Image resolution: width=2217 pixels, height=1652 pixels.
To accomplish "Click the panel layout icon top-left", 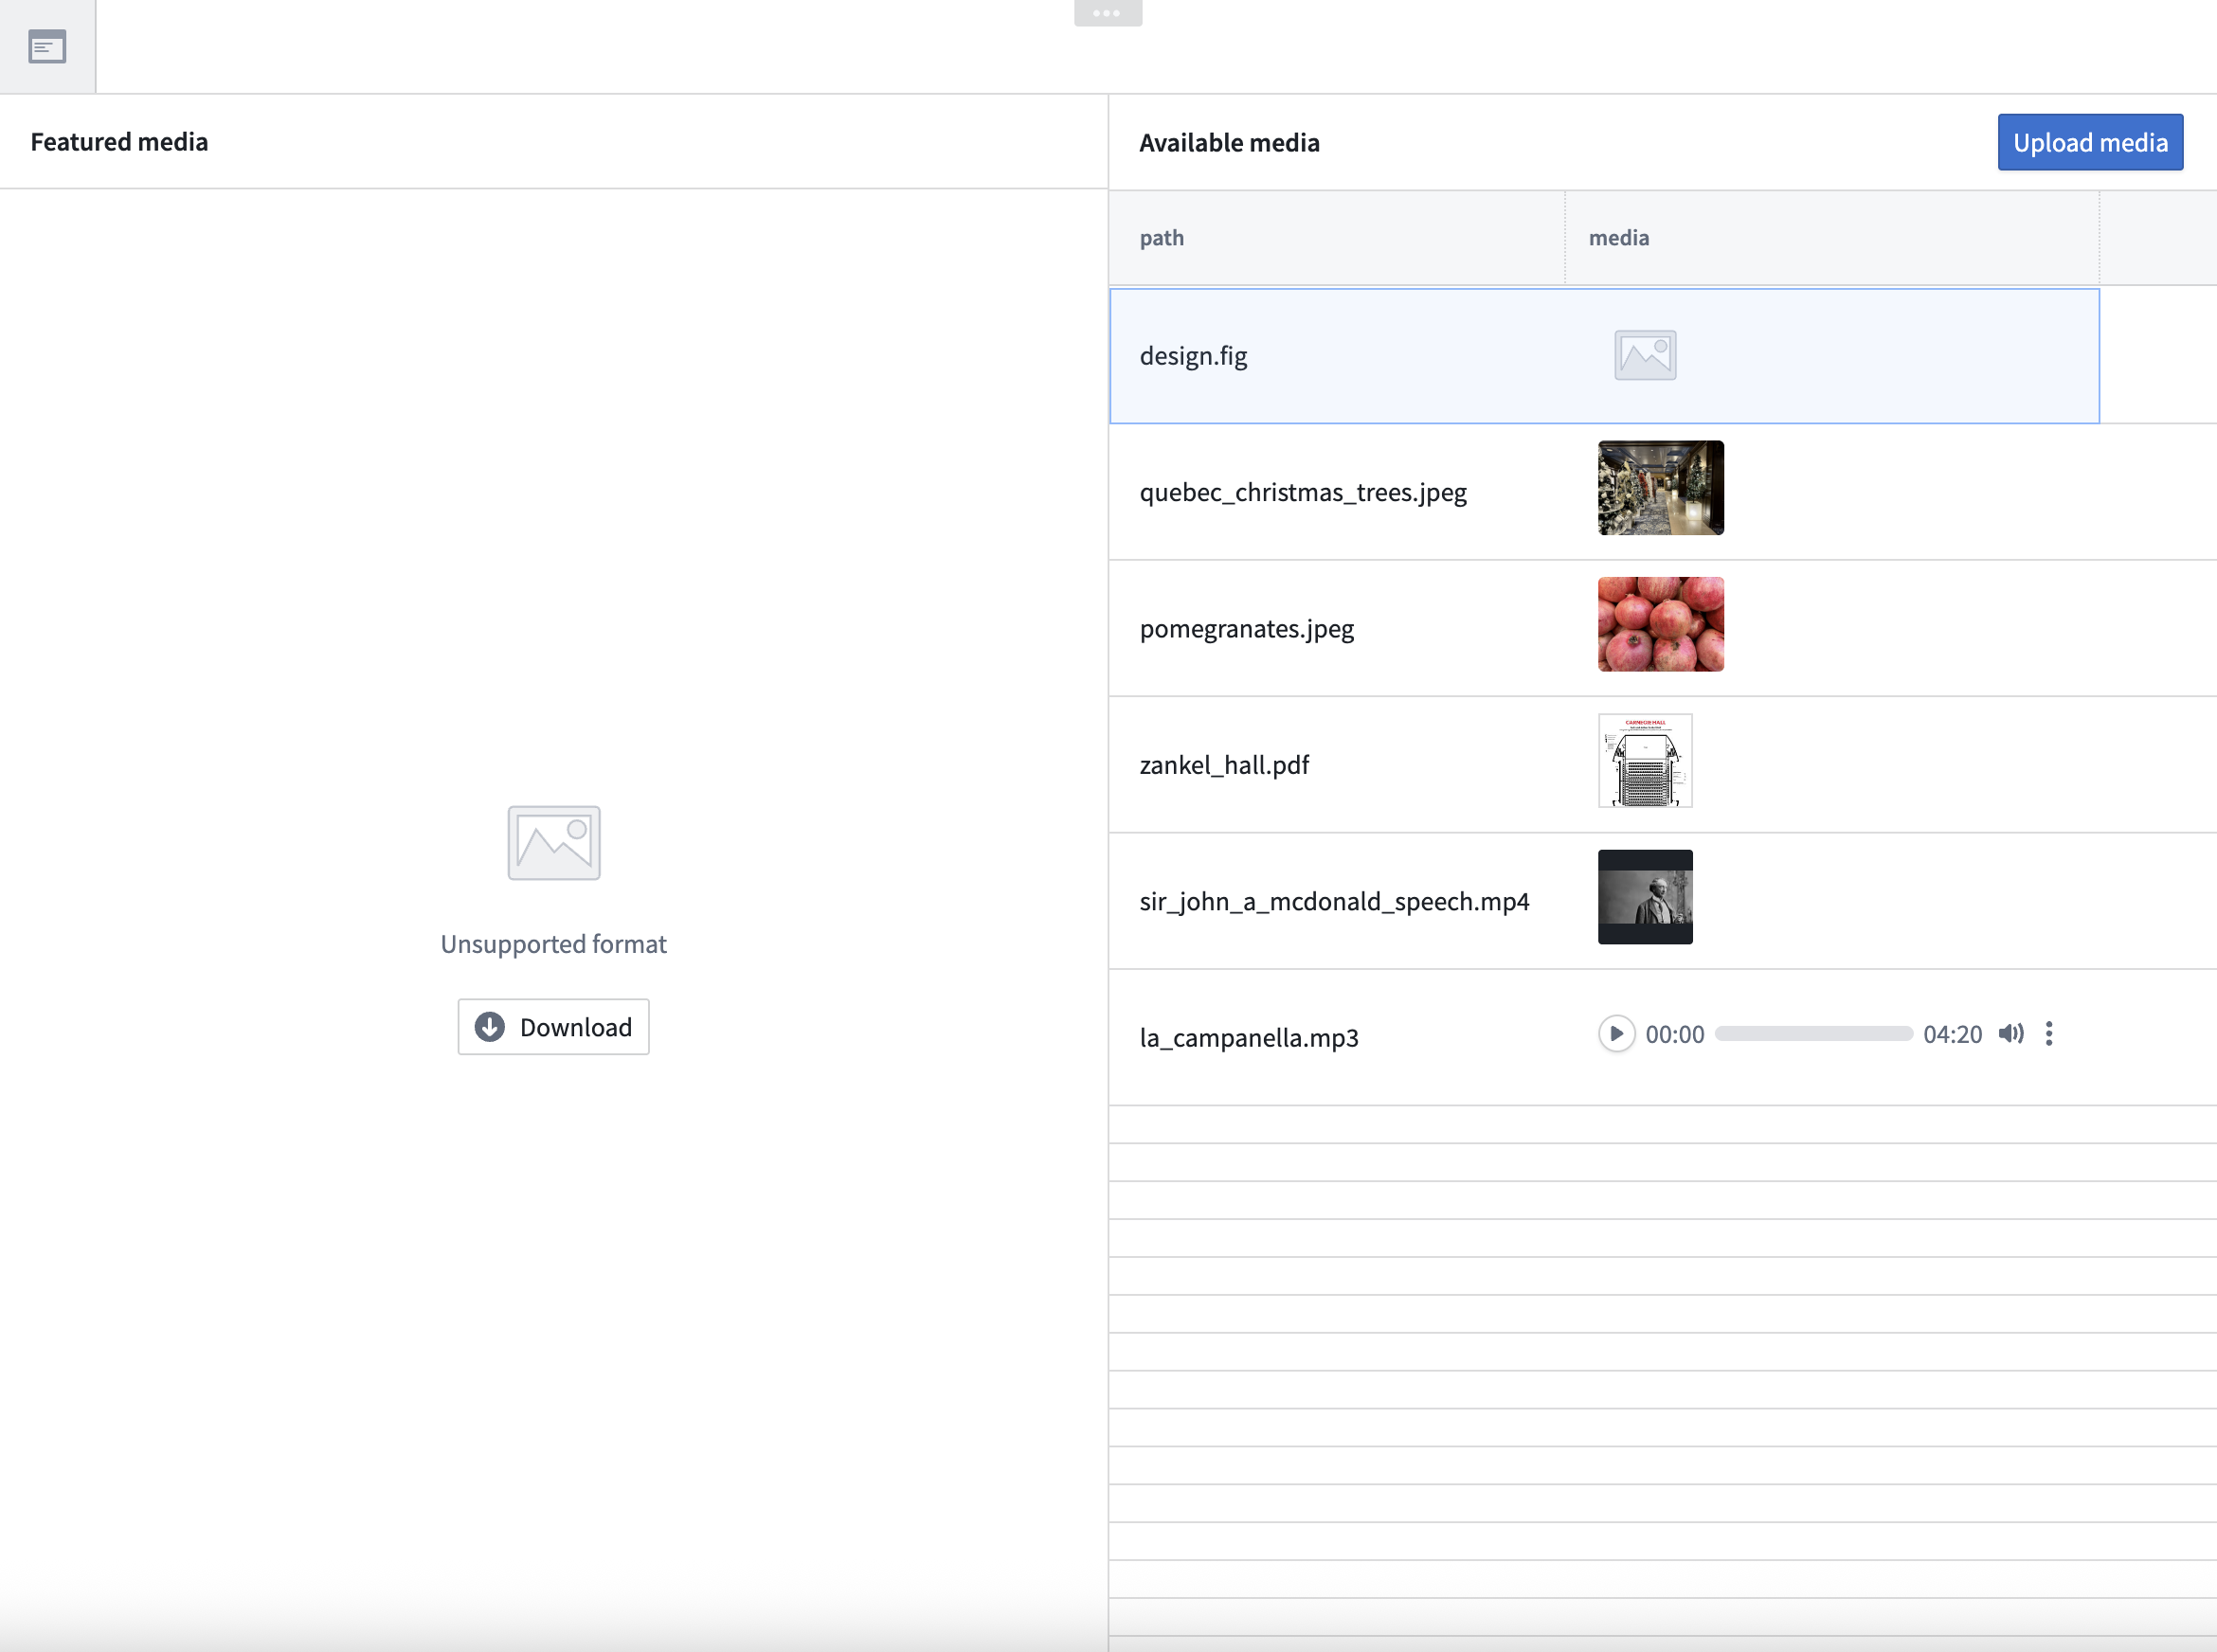I will point(47,46).
